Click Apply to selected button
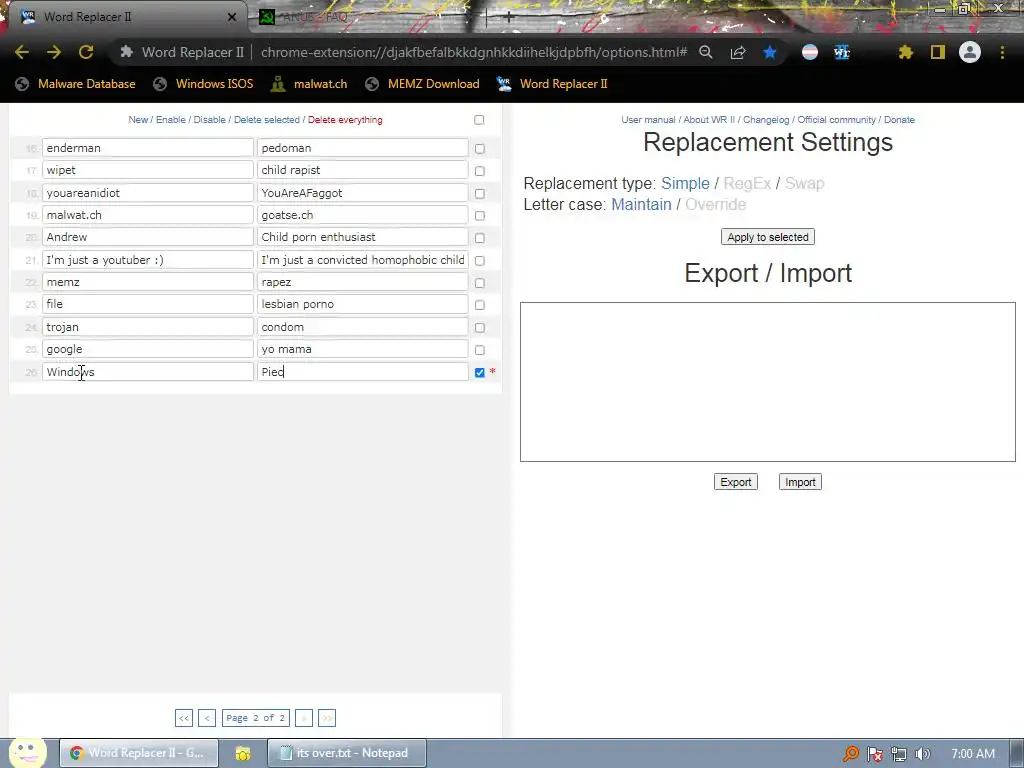The height and width of the screenshot is (768, 1024). click(768, 237)
